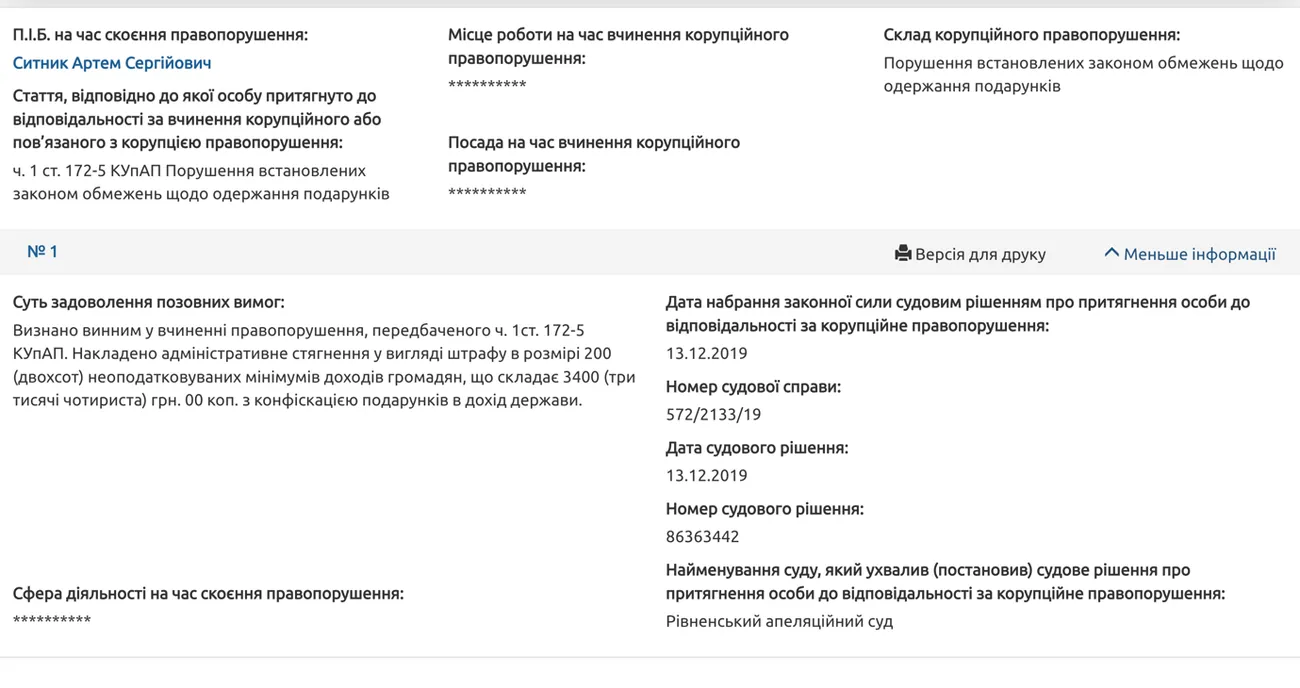Click the upward chevron beside Меньше інформації
This screenshot has height=688, width=1300.
coord(1111,253)
